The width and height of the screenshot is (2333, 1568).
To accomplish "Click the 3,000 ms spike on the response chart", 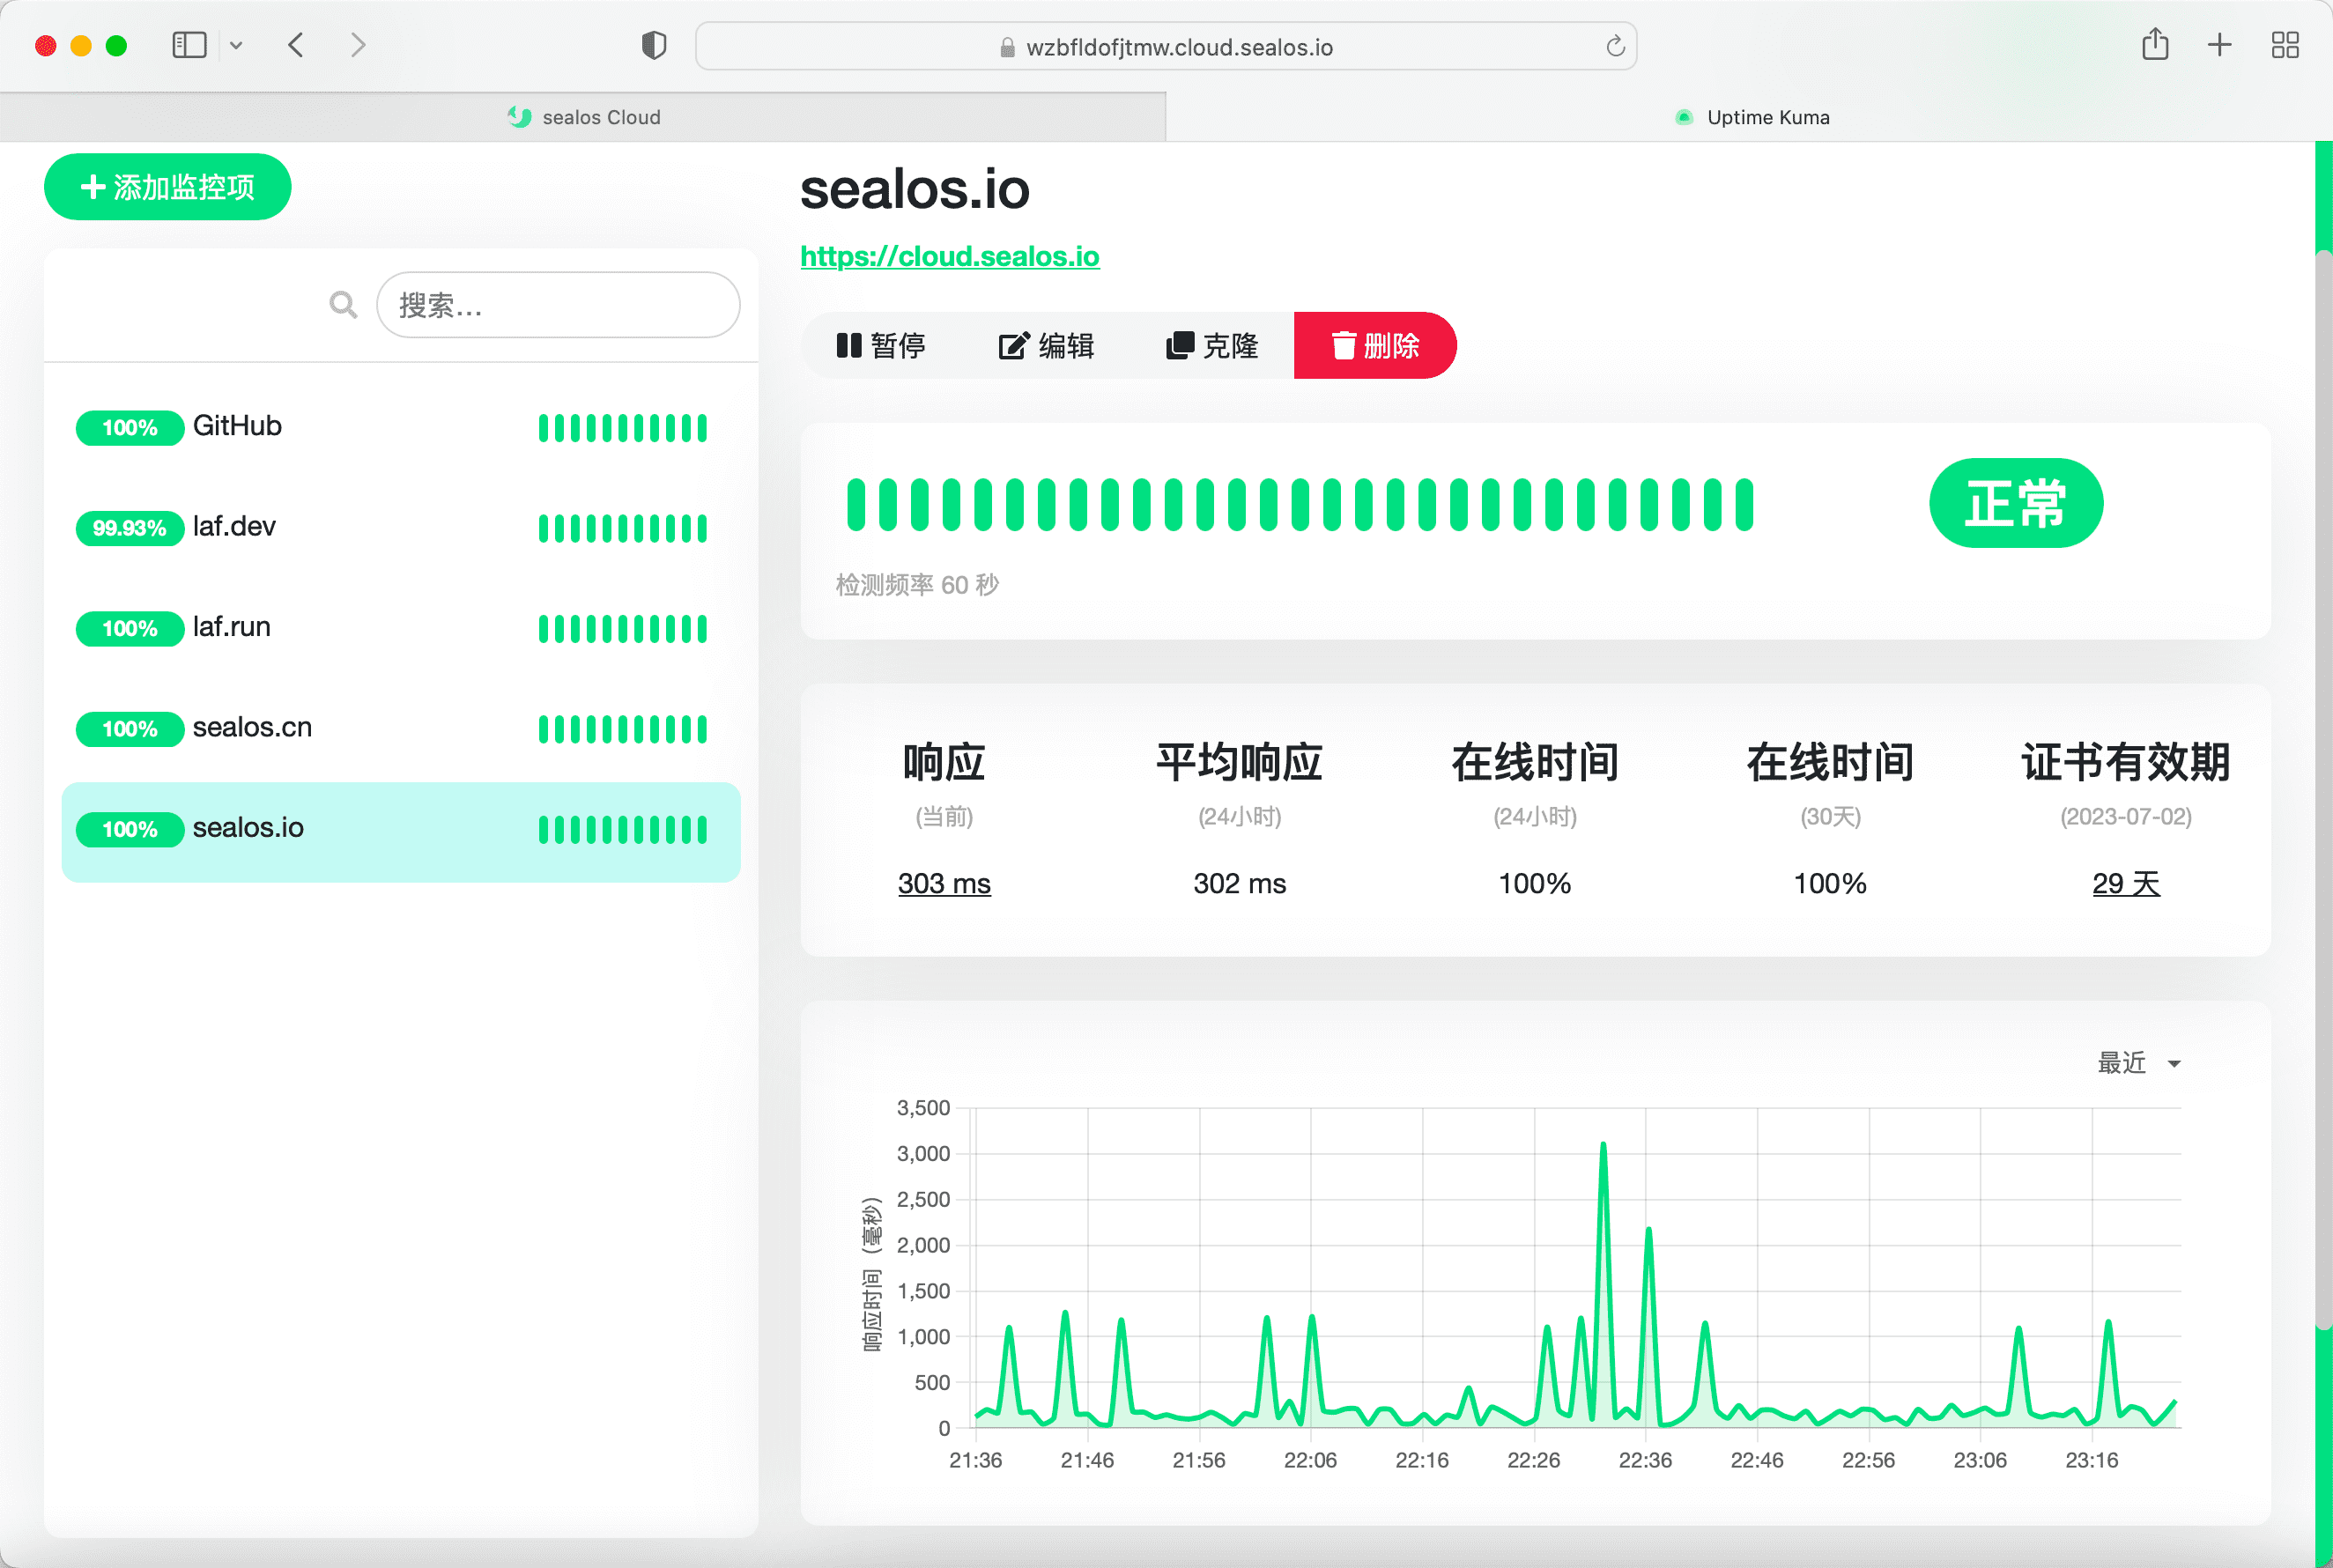I will point(1603,1145).
